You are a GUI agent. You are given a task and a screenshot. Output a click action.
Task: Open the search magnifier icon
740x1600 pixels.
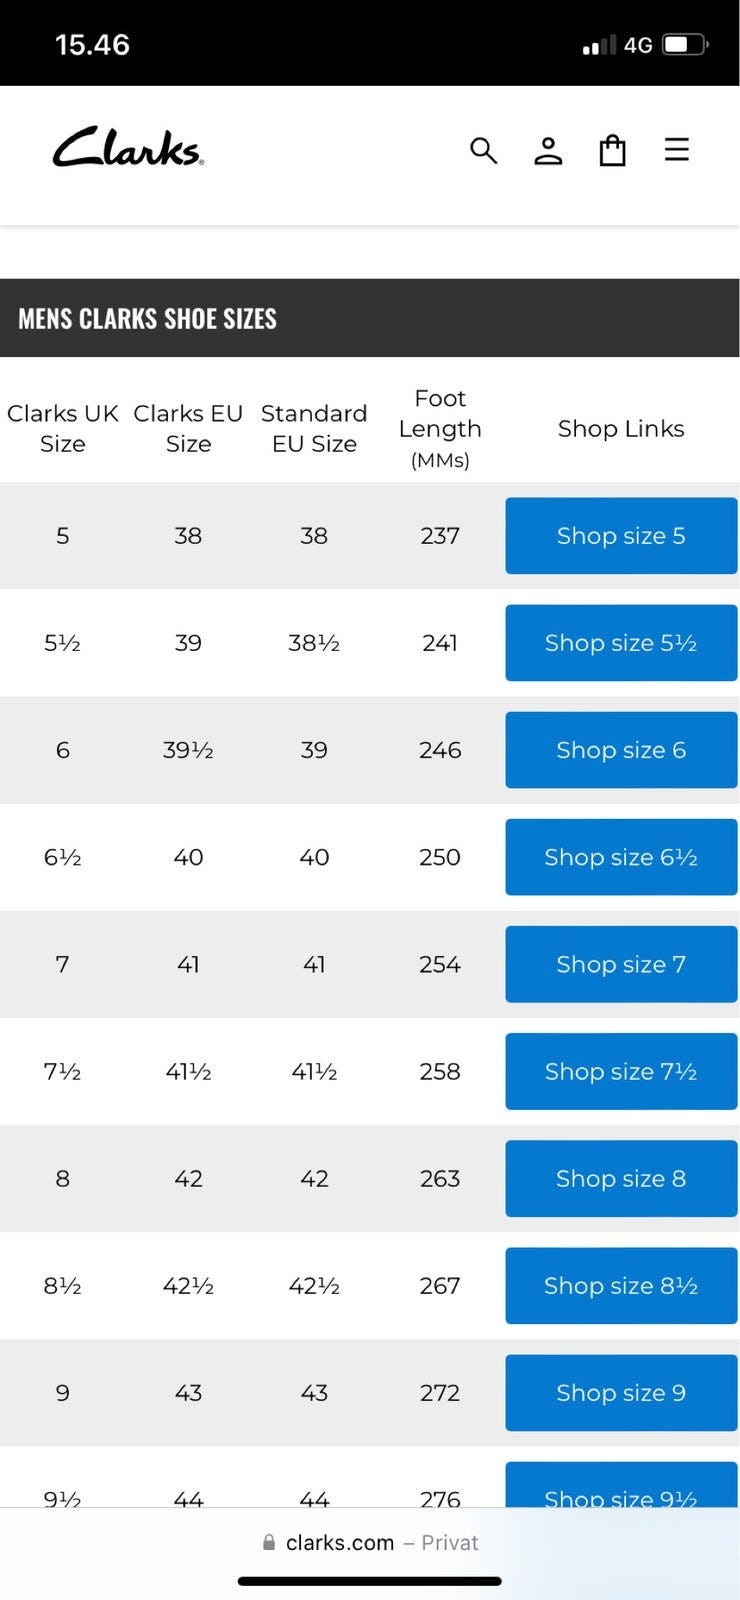[x=483, y=151]
